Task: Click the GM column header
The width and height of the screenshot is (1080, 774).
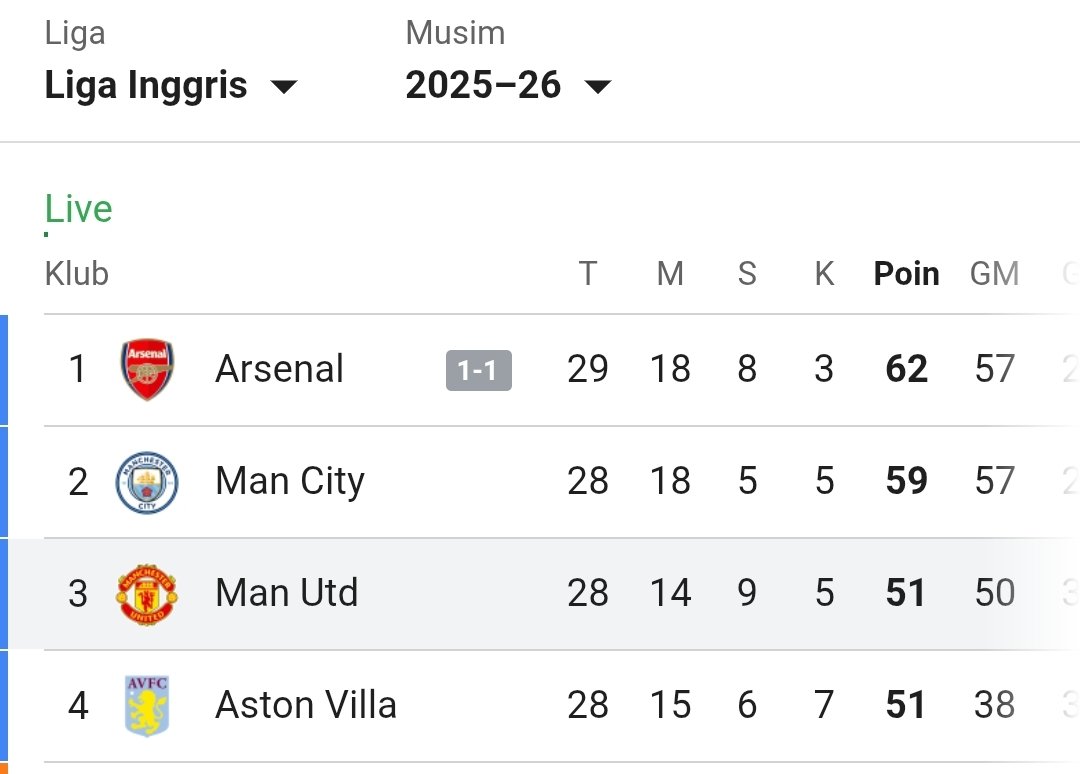Action: [994, 274]
